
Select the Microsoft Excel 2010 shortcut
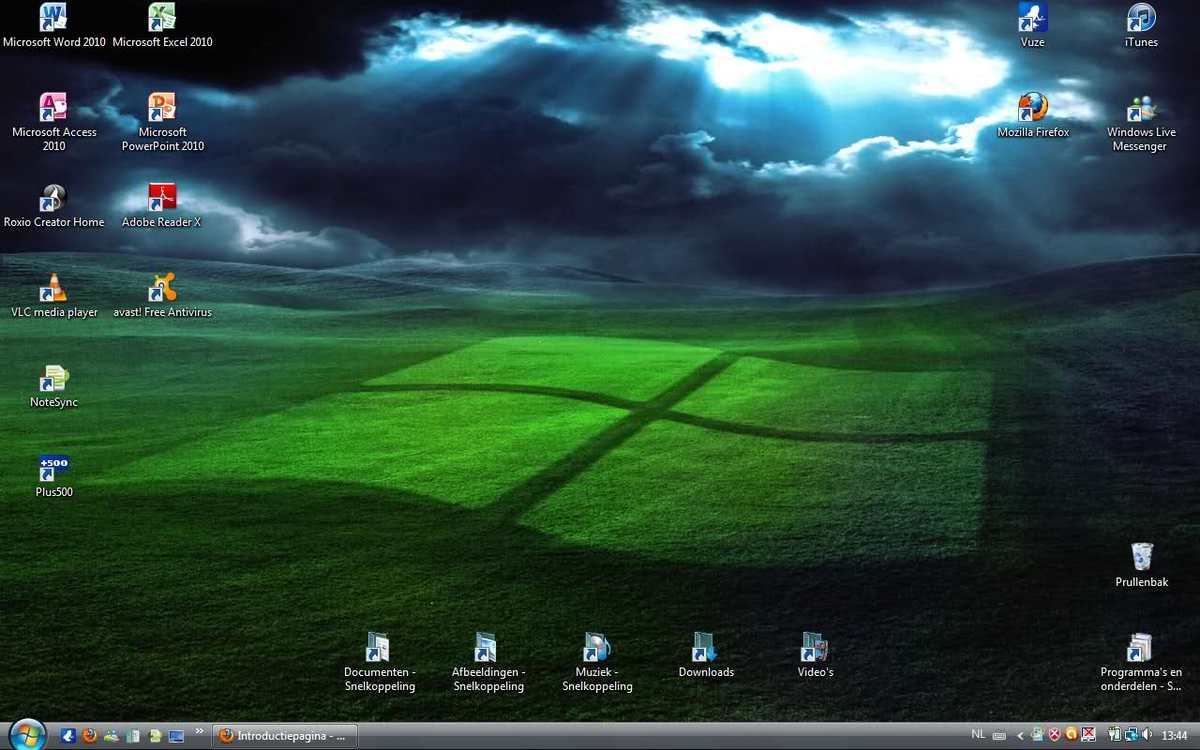162,18
